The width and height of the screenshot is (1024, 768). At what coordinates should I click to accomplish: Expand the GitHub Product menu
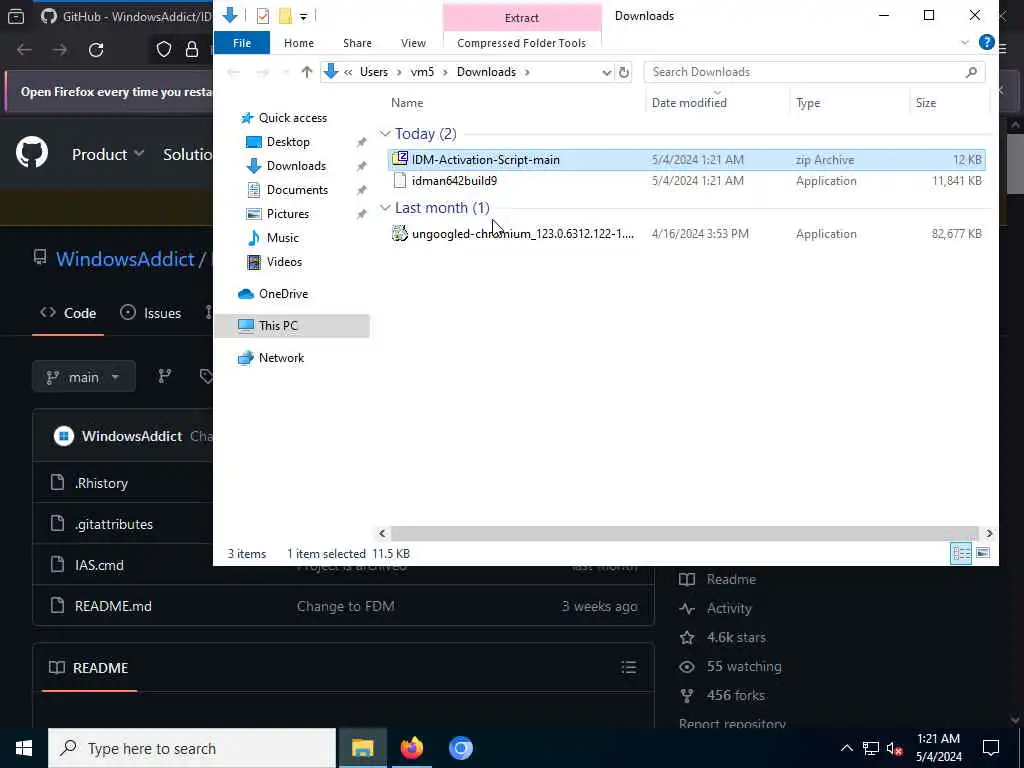108,155
